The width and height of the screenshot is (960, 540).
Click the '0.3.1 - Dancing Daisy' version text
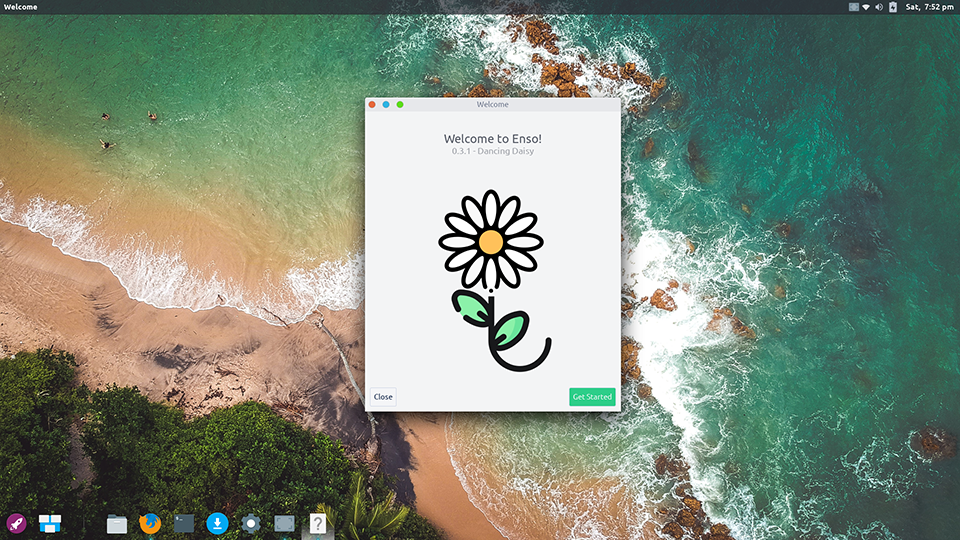click(493, 151)
